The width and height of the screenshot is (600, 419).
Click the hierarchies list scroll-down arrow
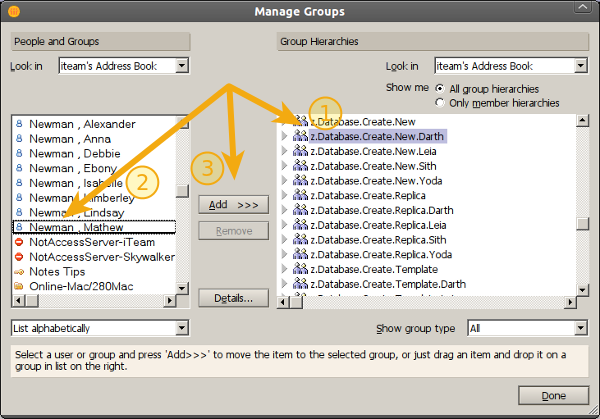click(x=582, y=290)
